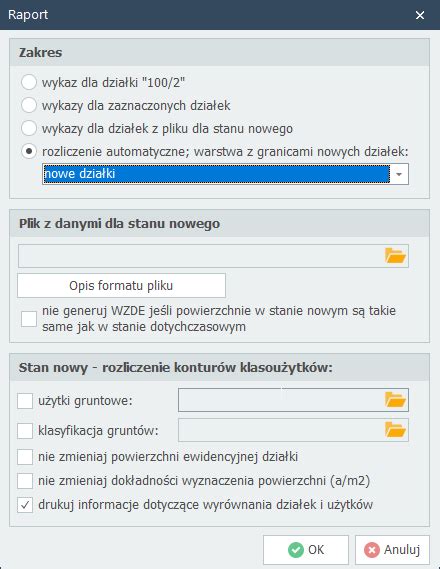Enable nie zmieniaj powierzchni ewidencyjnej działki
This screenshot has width=440, height=569.
coord(25,457)
